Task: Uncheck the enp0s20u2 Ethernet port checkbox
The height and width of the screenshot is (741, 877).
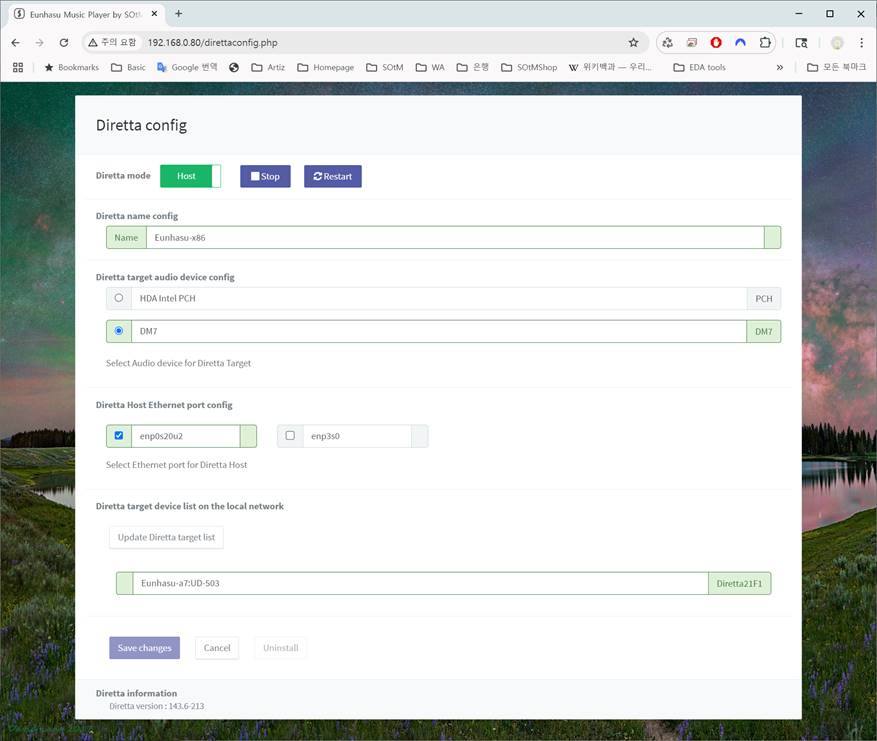Action: coord(119,436)
